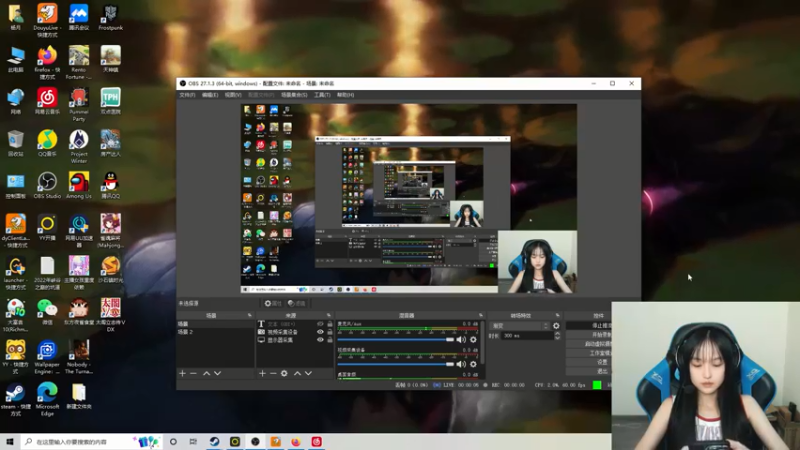
Task: Lock the 显示器采集 source
Action: pos(330,340)
